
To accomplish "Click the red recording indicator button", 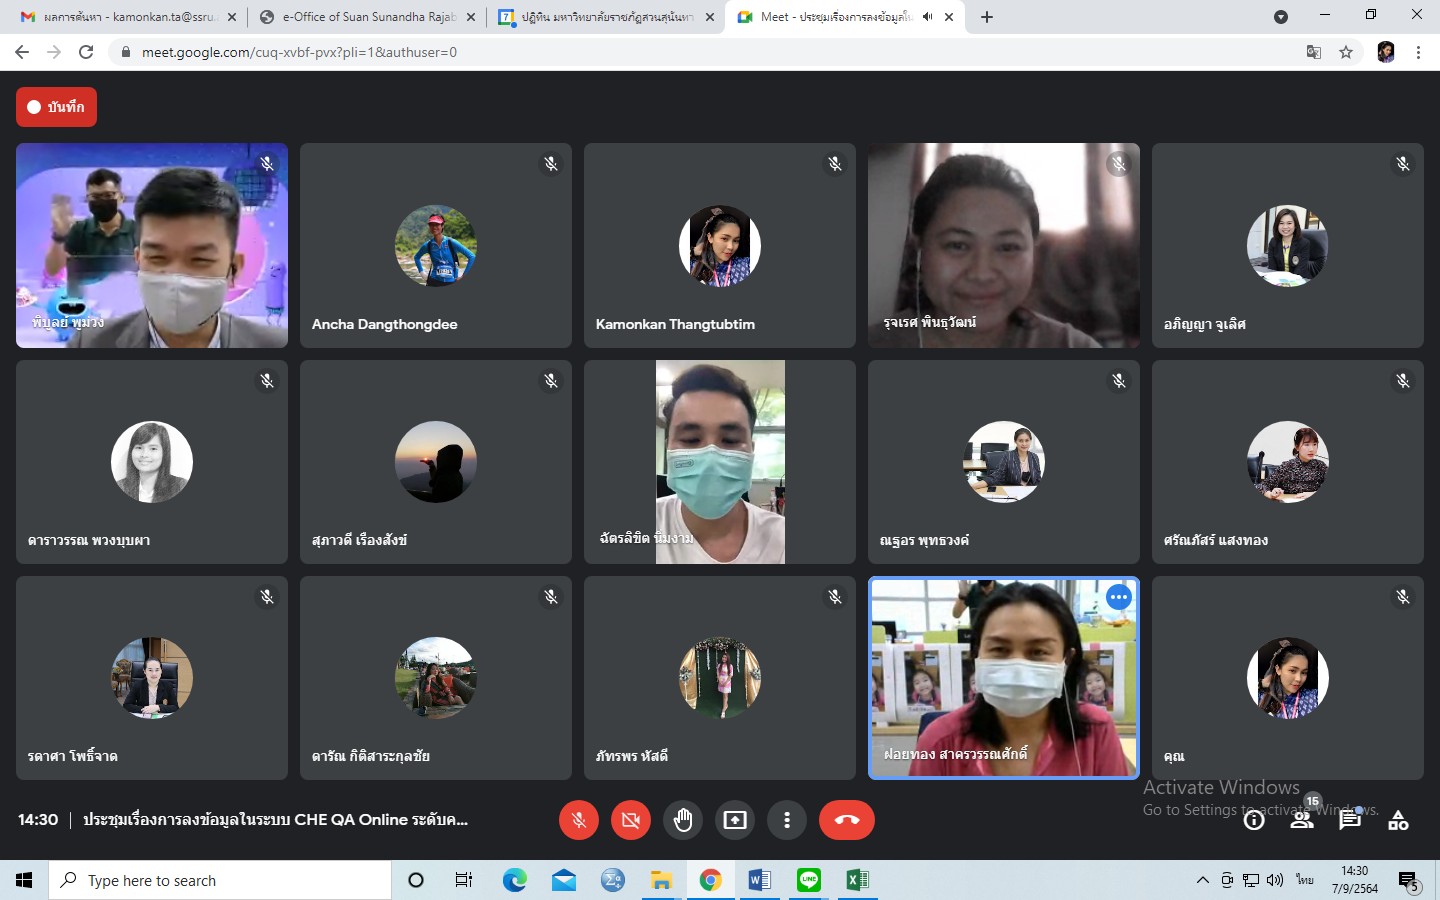I will 56,107.
